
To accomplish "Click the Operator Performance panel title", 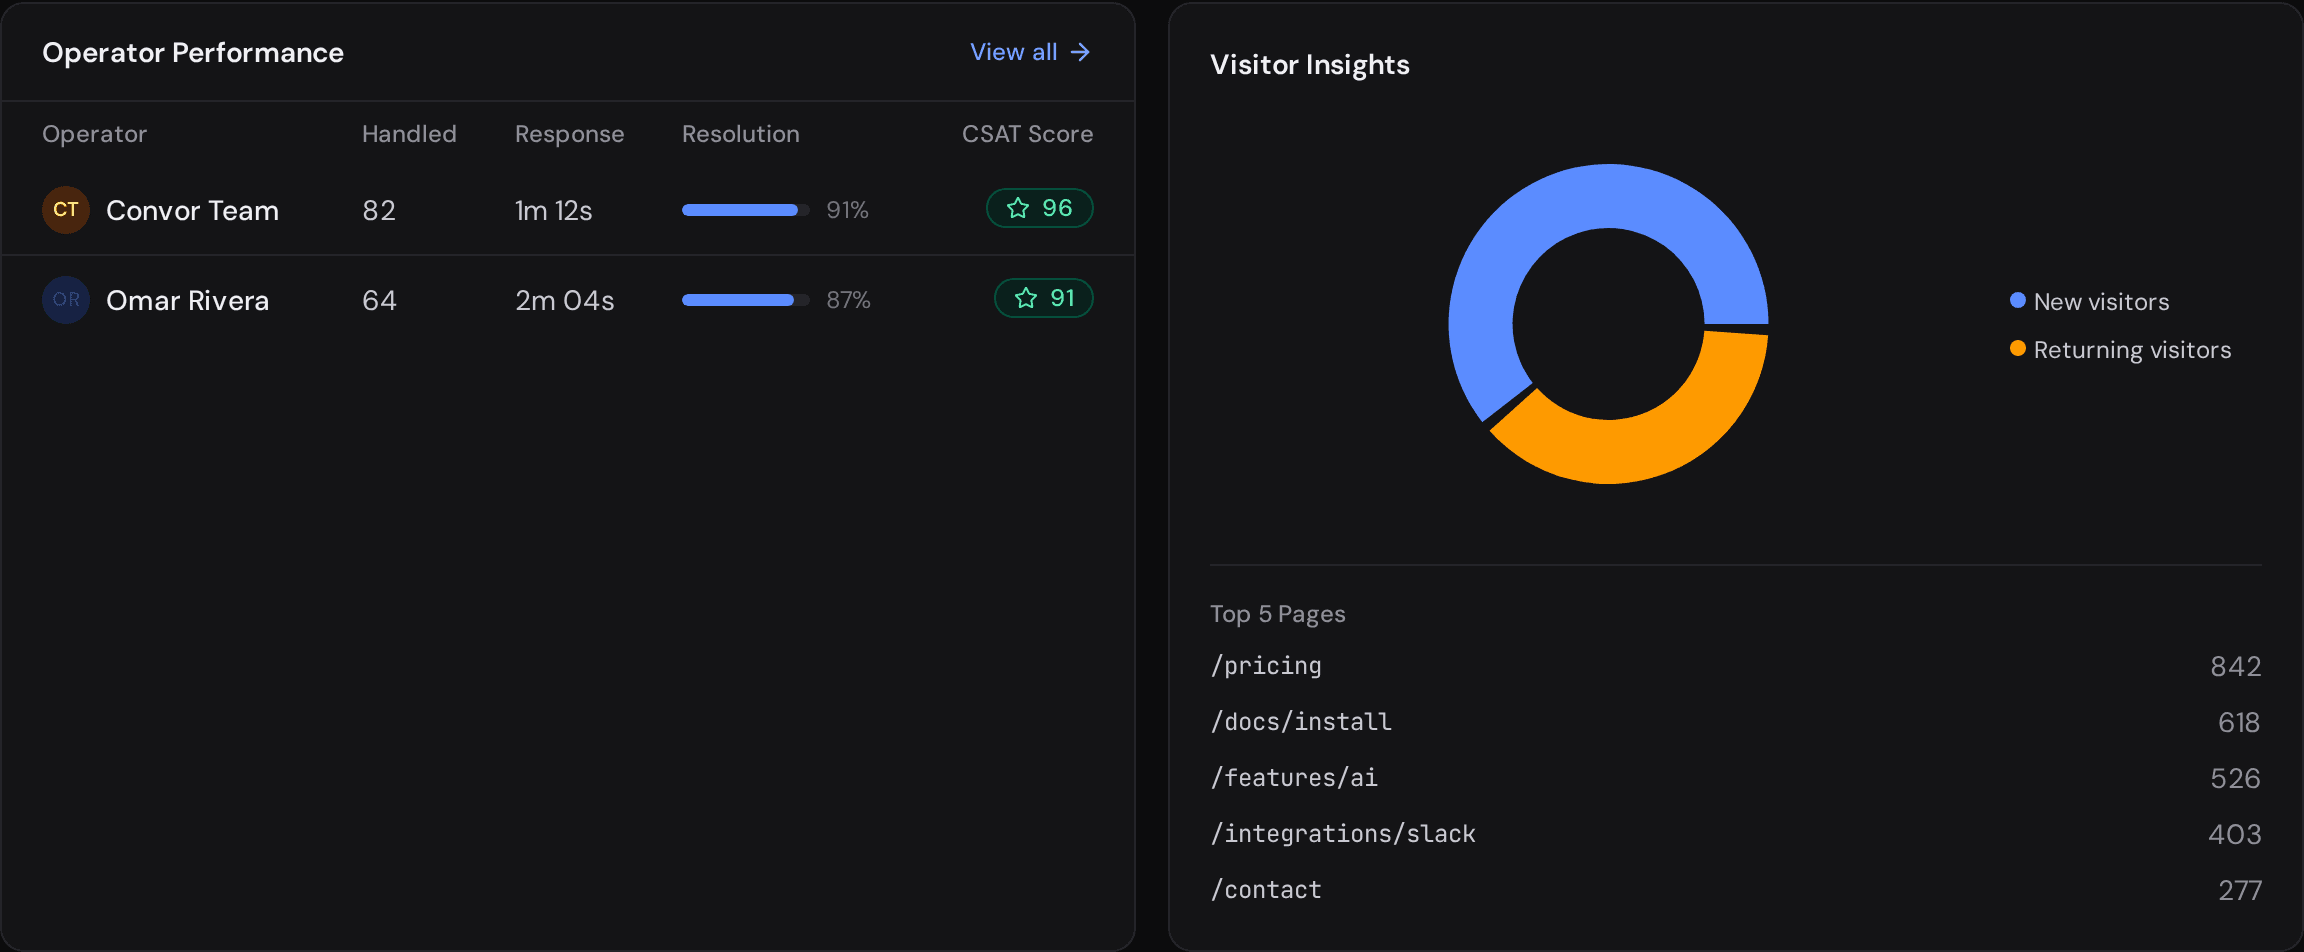I will click(x=192, y=53).
